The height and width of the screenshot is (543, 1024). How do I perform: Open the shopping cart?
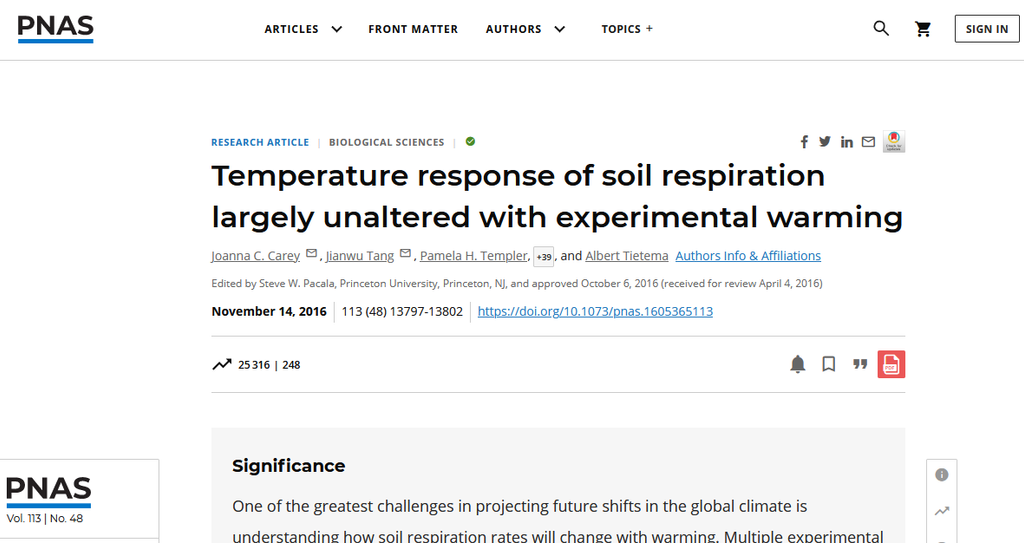923,29
